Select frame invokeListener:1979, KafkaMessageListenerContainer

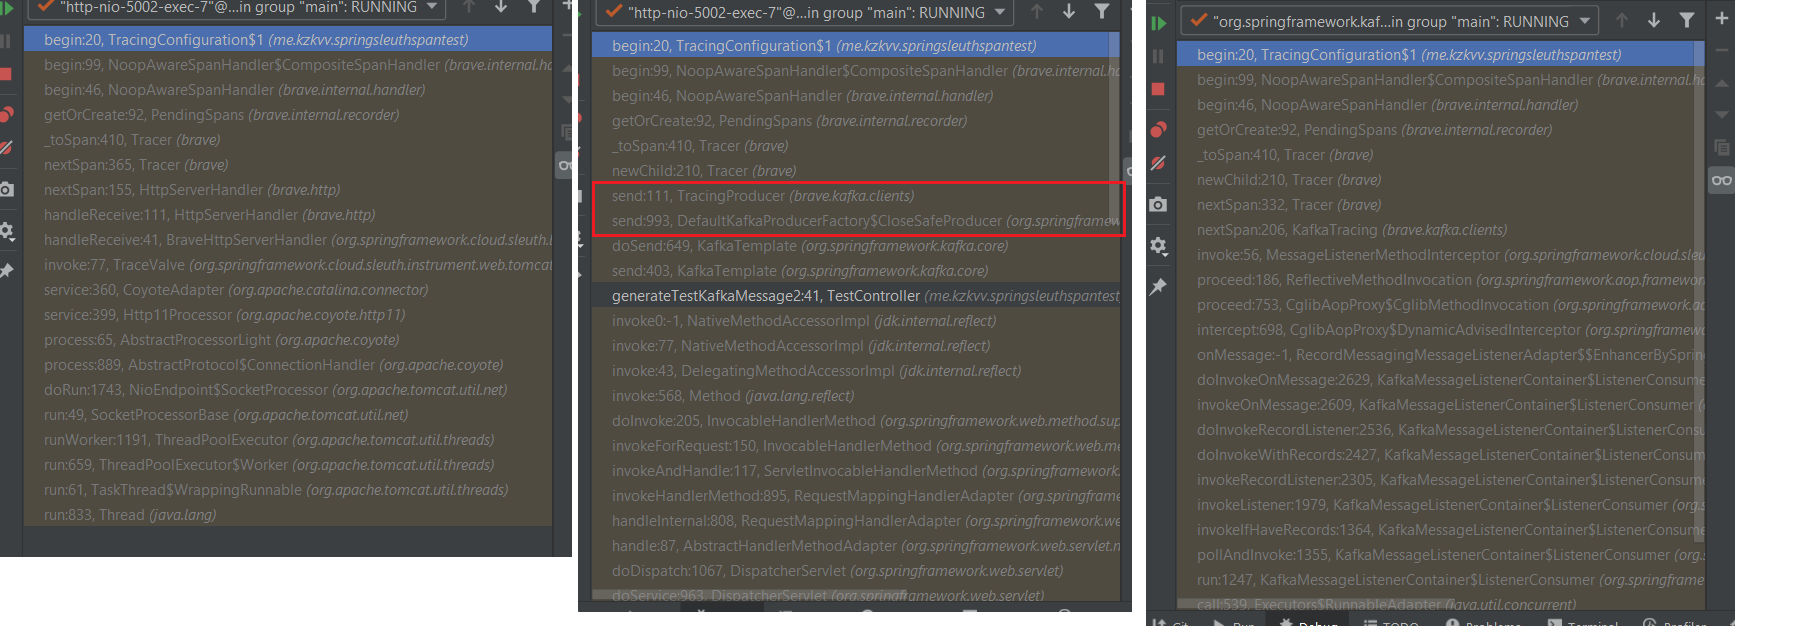pos(1441,505)
